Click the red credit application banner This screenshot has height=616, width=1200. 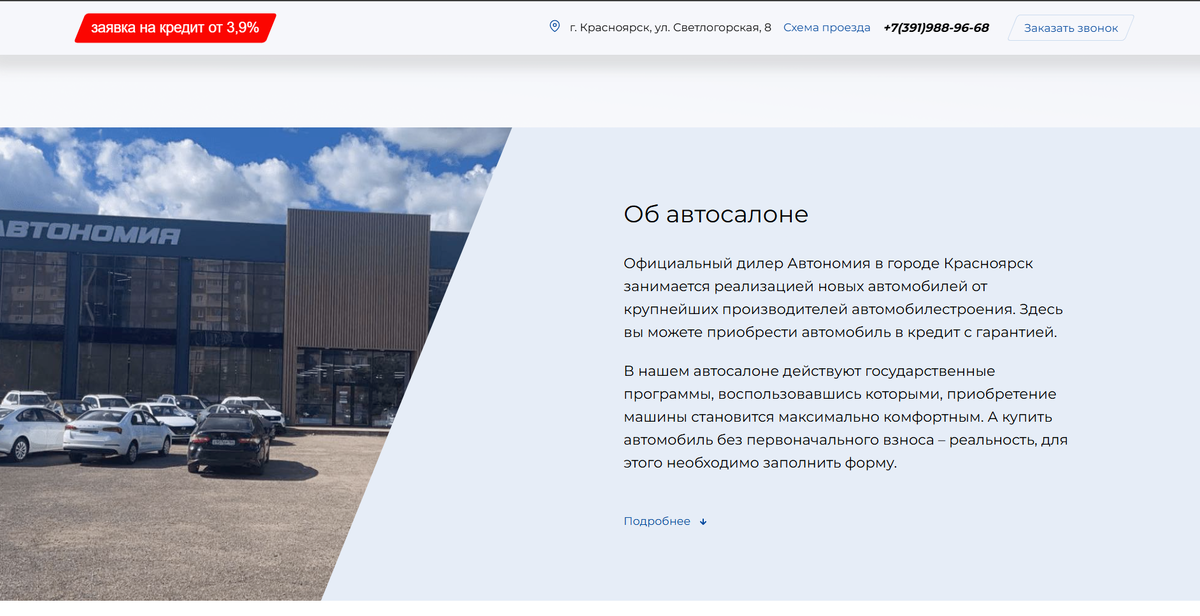175,28
